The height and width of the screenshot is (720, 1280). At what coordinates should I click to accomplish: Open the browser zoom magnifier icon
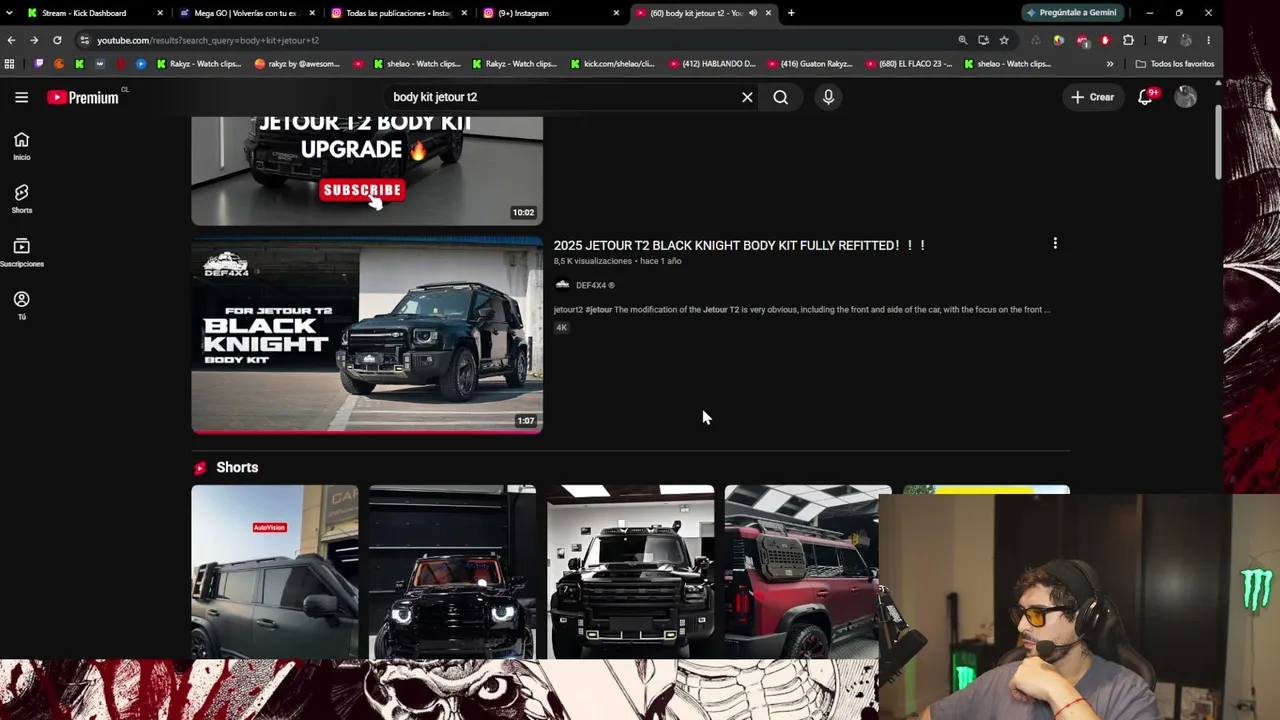[x=962, y=40]
